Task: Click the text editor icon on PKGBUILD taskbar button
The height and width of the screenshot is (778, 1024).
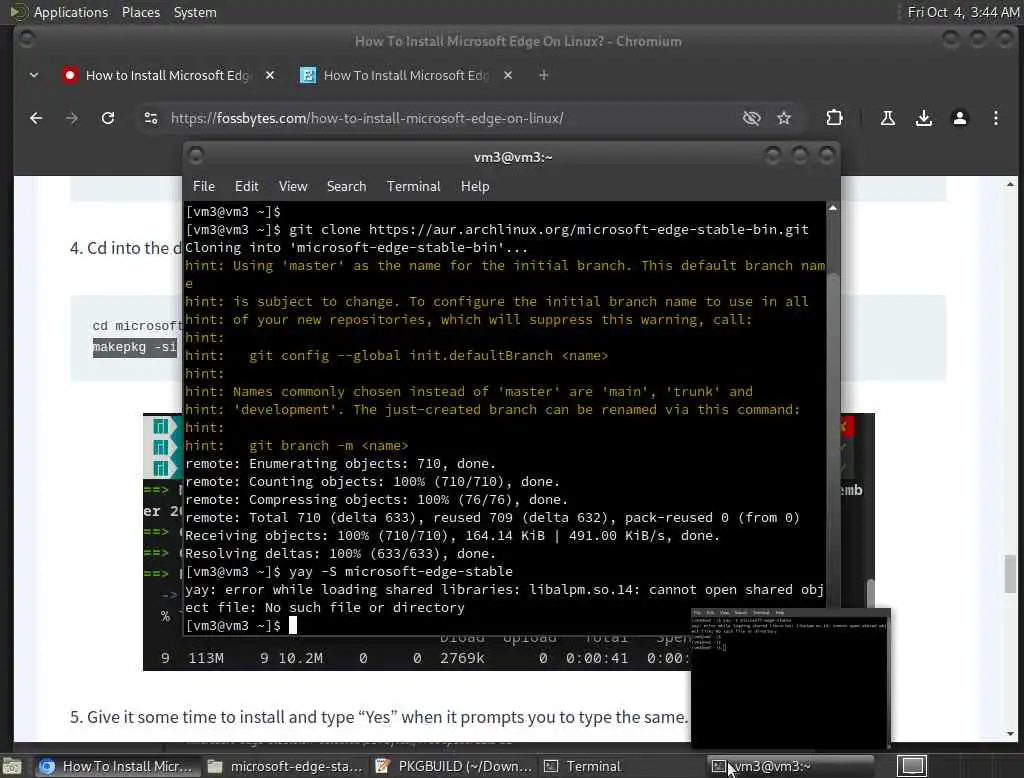Action: [383, 766]
